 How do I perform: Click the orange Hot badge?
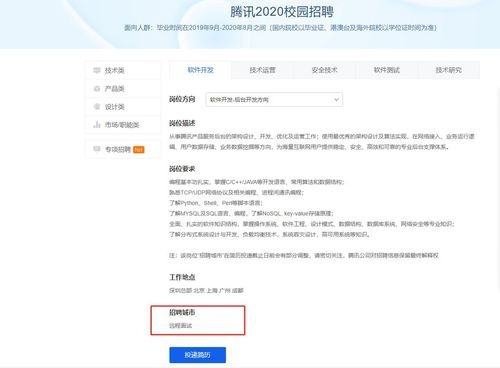pos(139,150)
